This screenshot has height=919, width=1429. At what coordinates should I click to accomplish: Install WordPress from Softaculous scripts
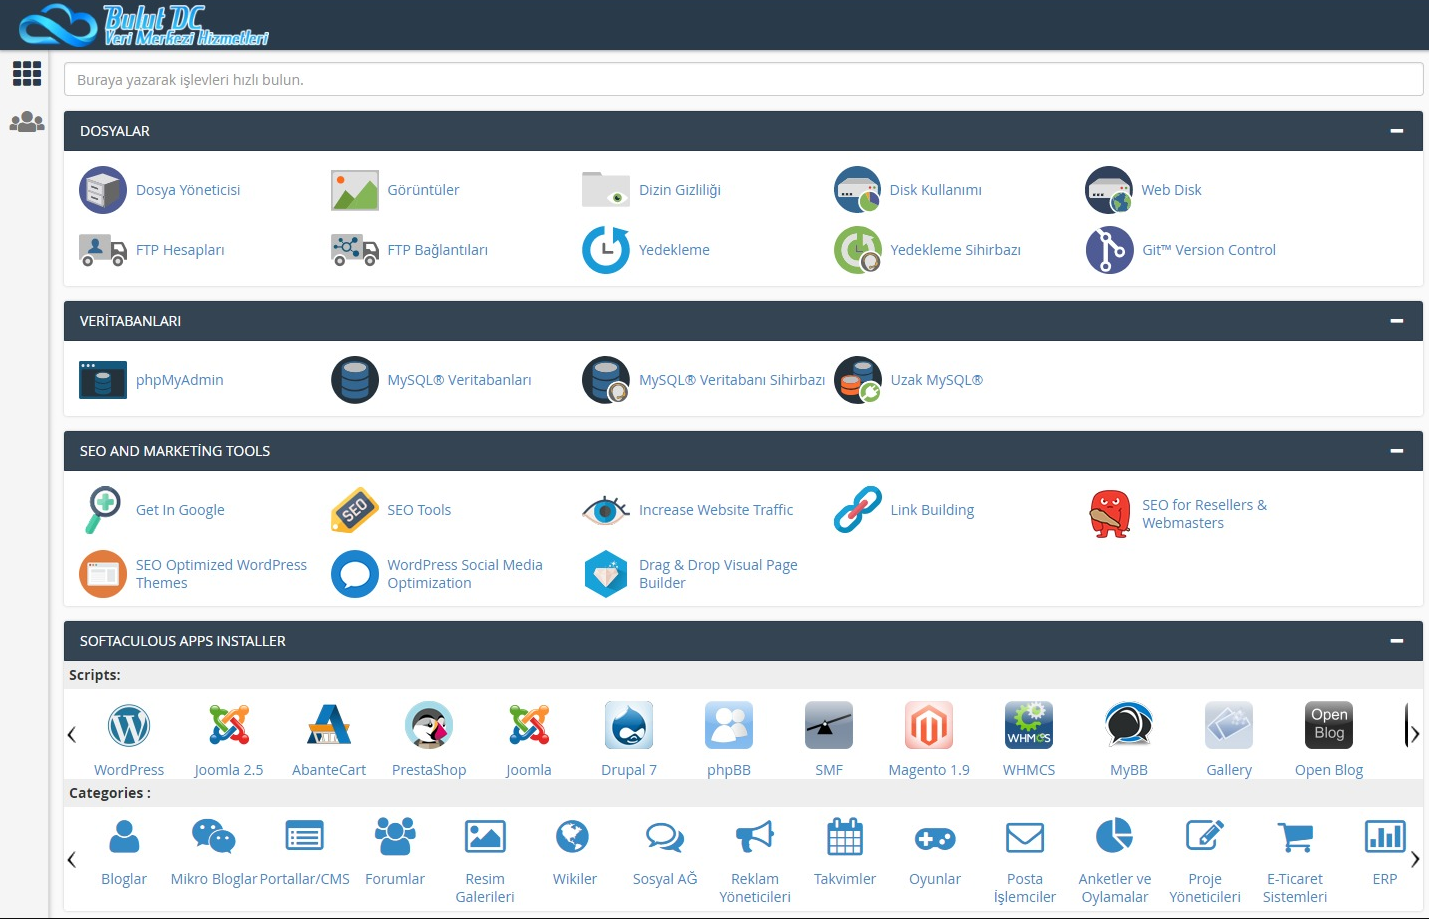coord(129,726)
